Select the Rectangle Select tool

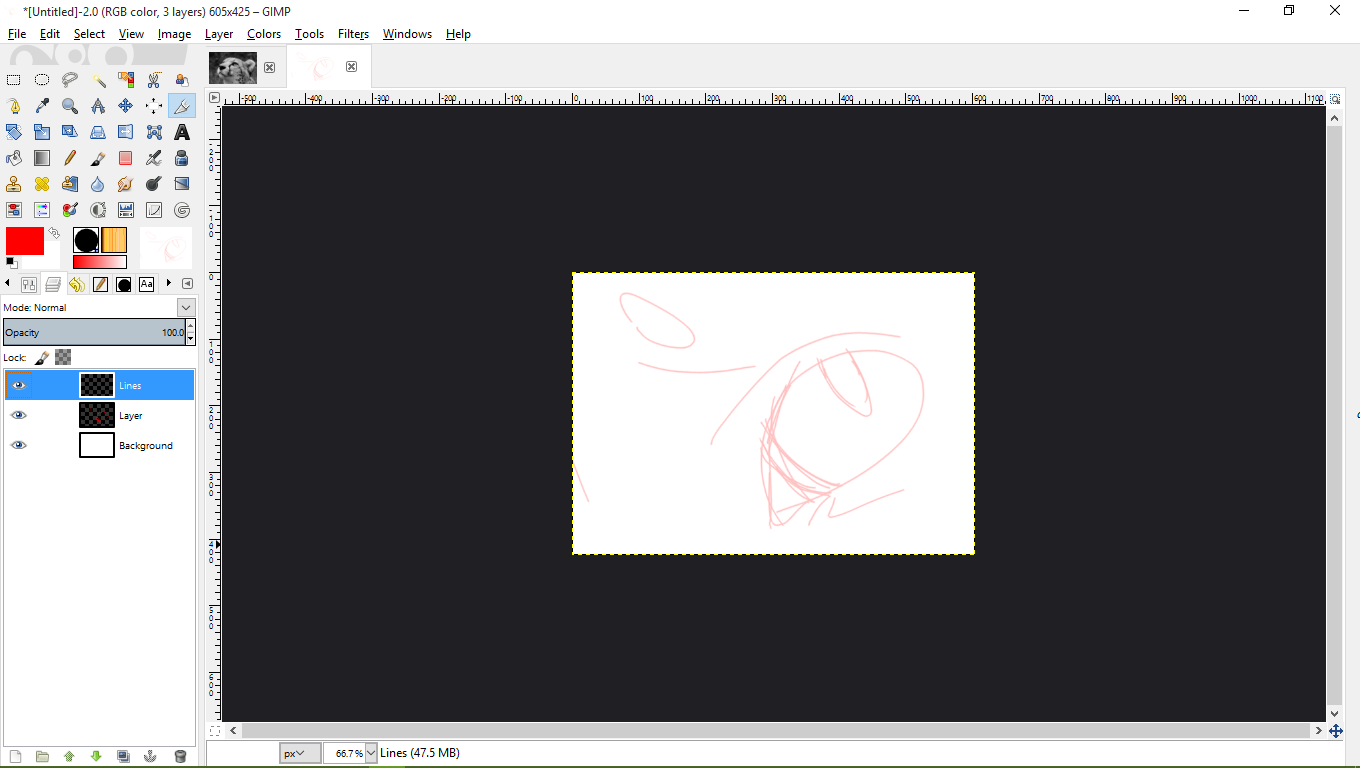click(14, 79)
